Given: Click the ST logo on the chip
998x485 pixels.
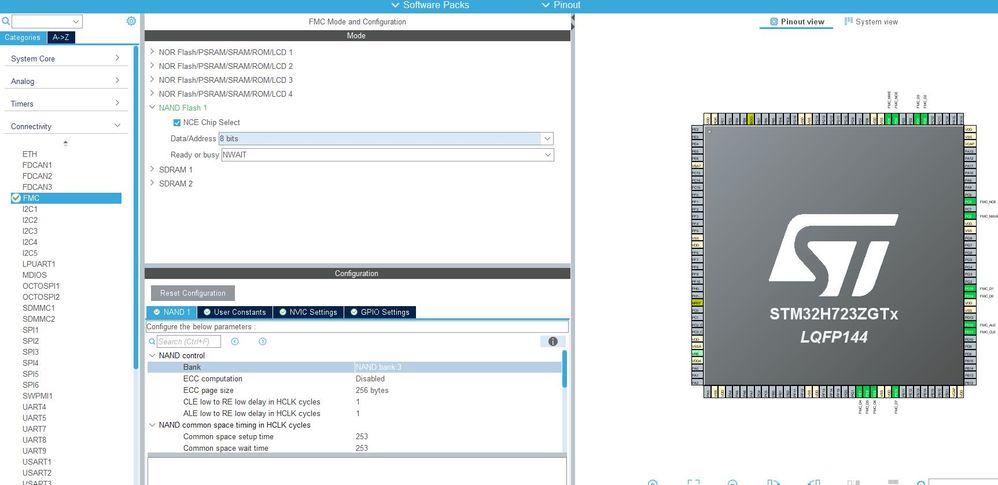Looking at the screenshot, I should click(x=833, y=255).
